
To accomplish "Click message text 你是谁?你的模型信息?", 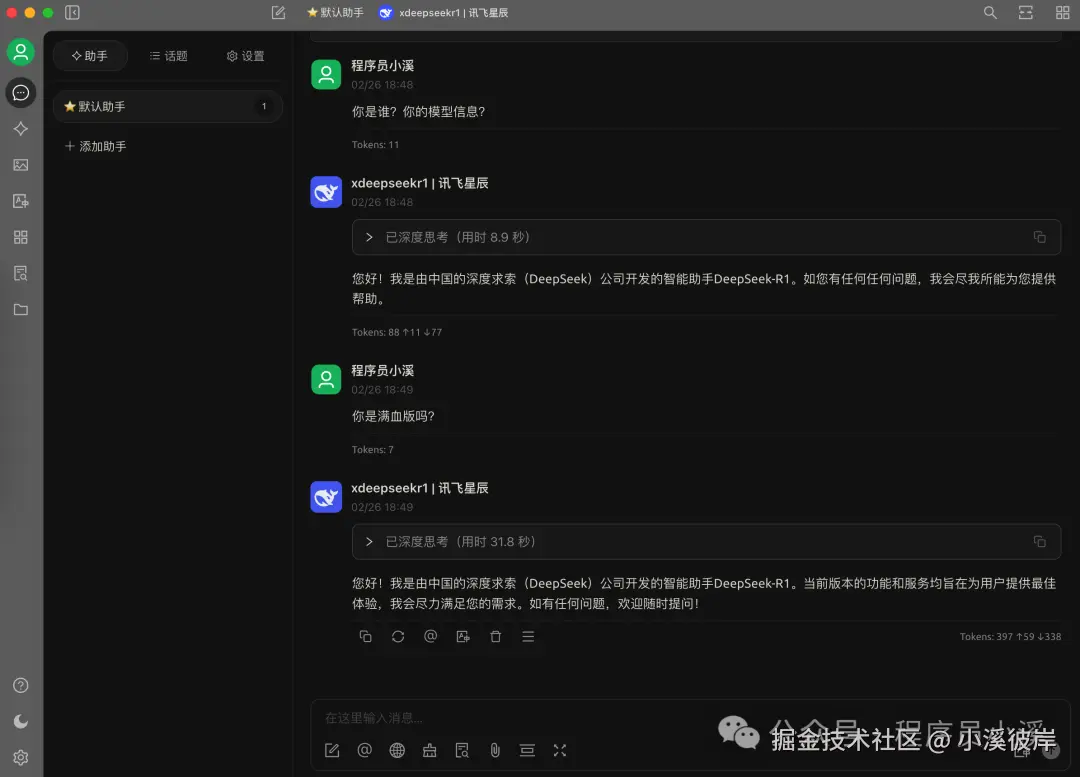I will pos(419,112).
